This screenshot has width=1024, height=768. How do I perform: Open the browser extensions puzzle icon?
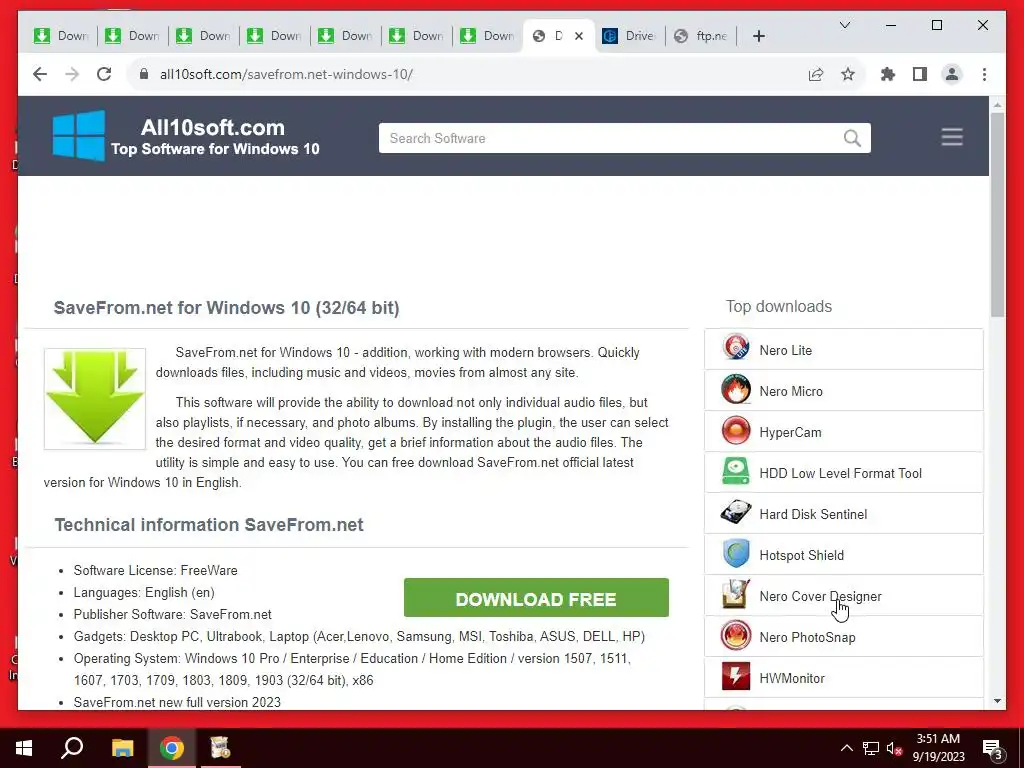(888, 74)
